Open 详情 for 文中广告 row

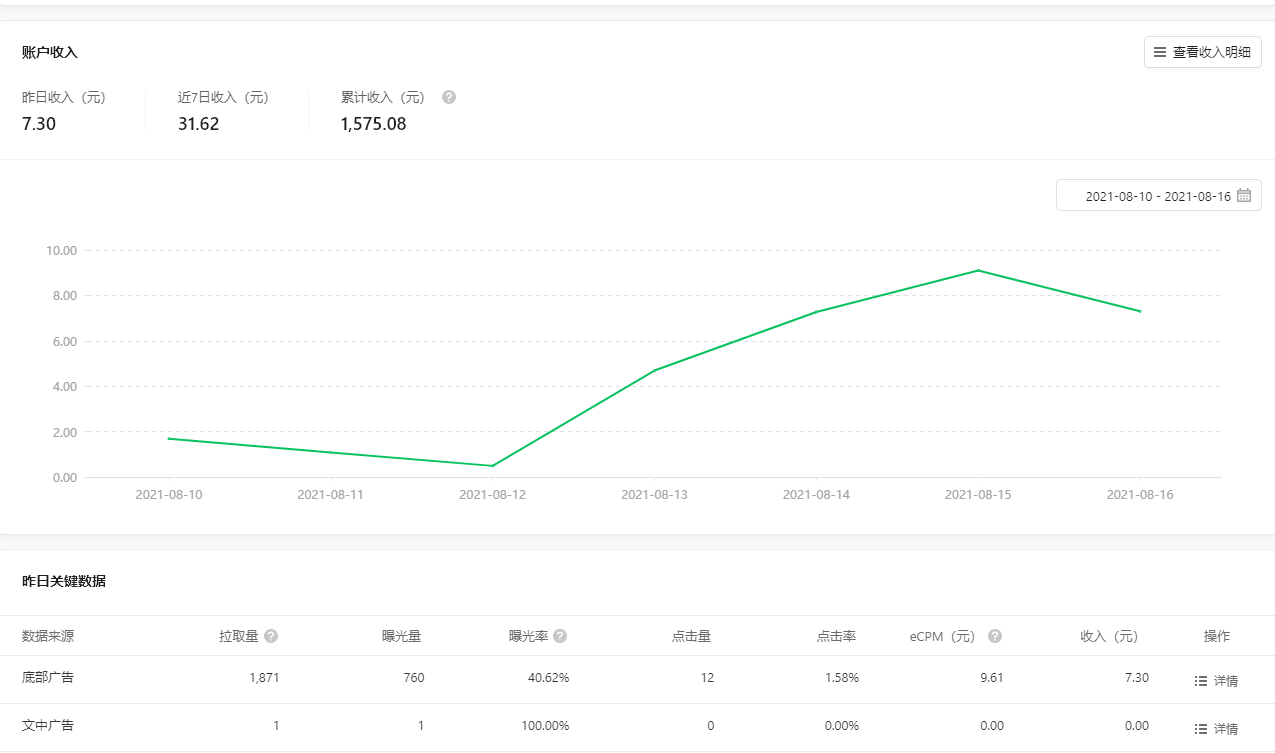coord(1226,729)
